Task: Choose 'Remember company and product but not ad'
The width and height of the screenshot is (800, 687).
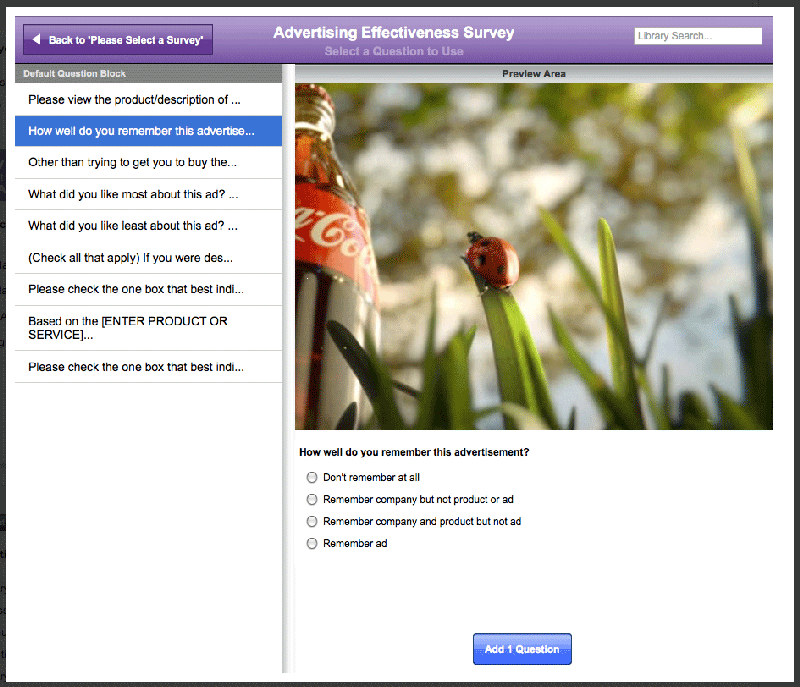Action: pos(312,521)
